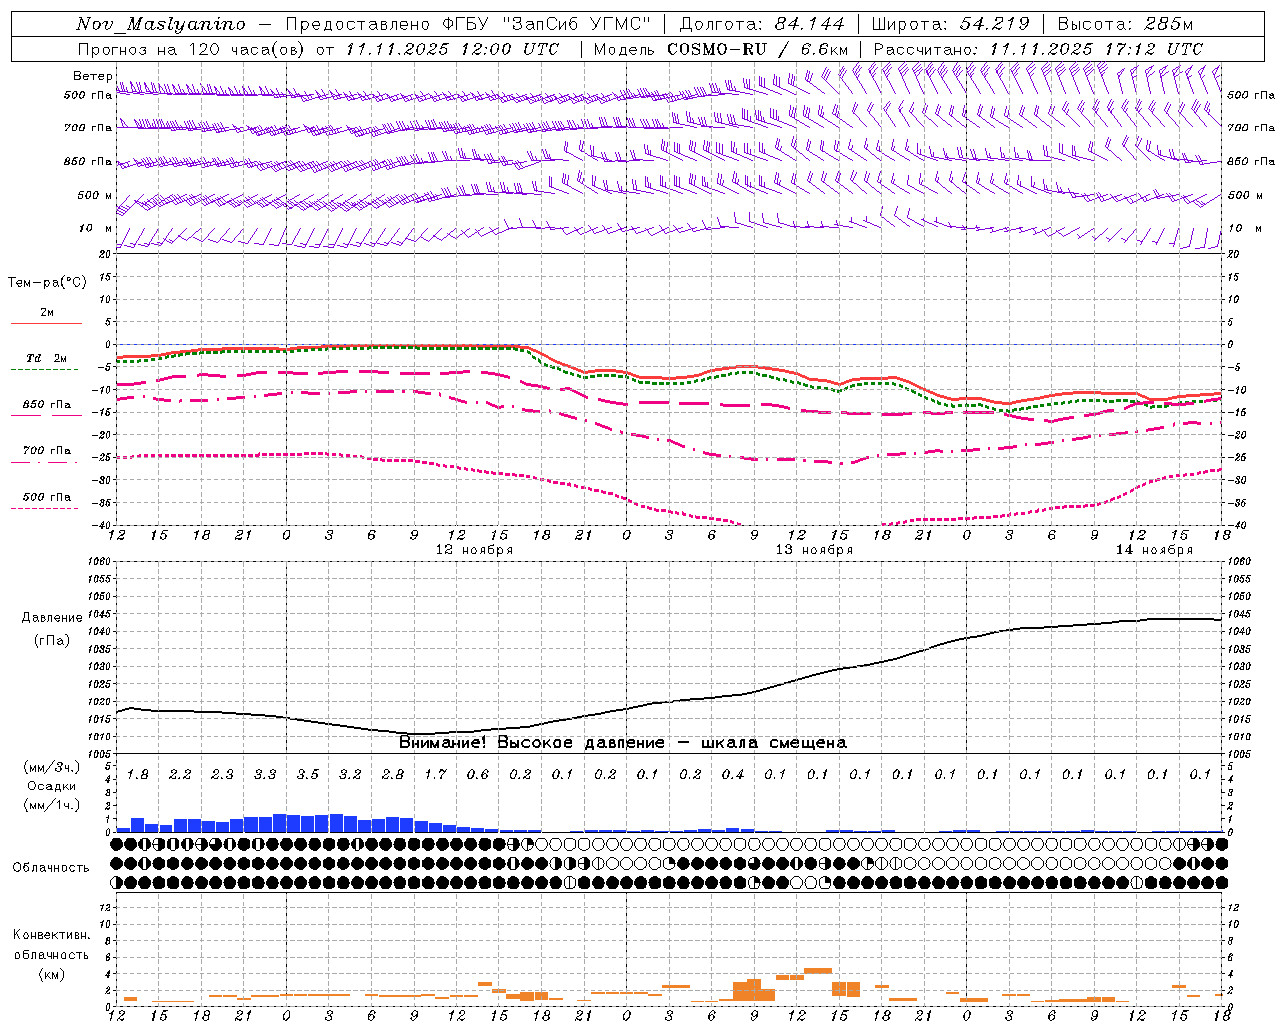Click the Давление pressure panel label
The width and height of the screenshot is (1280, 1024).
[x=52, y=618]
